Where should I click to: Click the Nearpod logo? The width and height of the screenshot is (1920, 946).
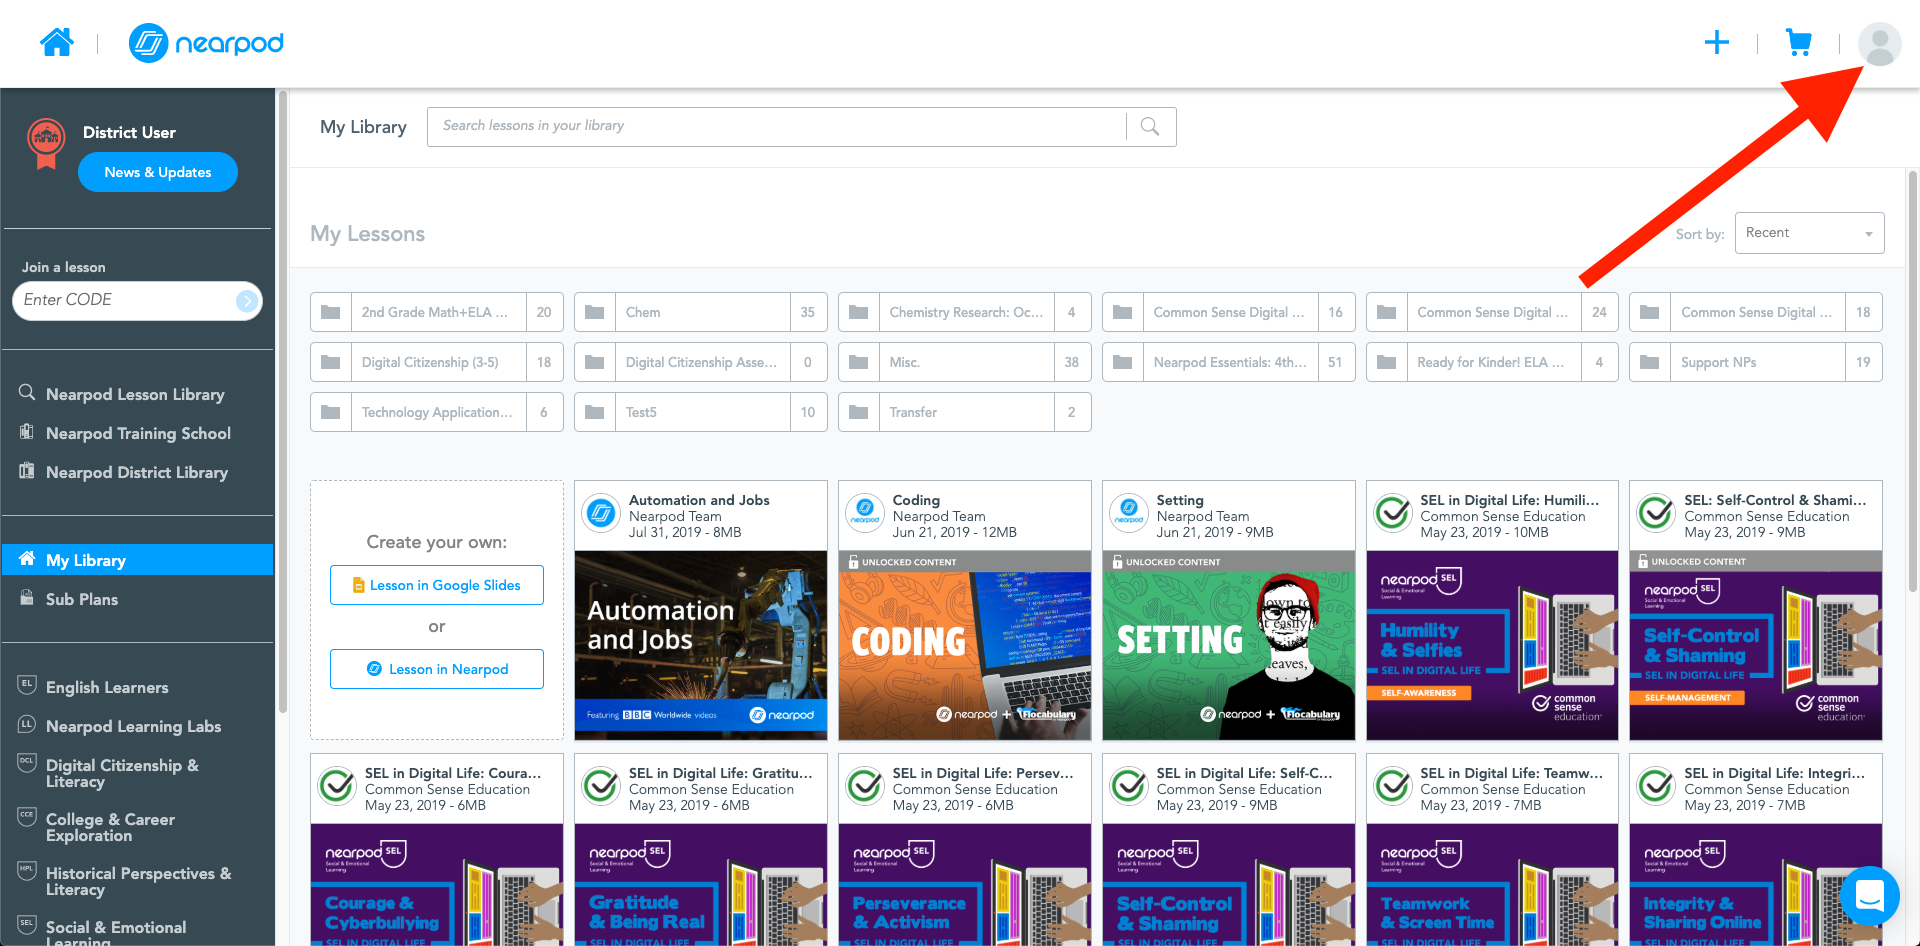pyautogui.click(x=207, y=43)
